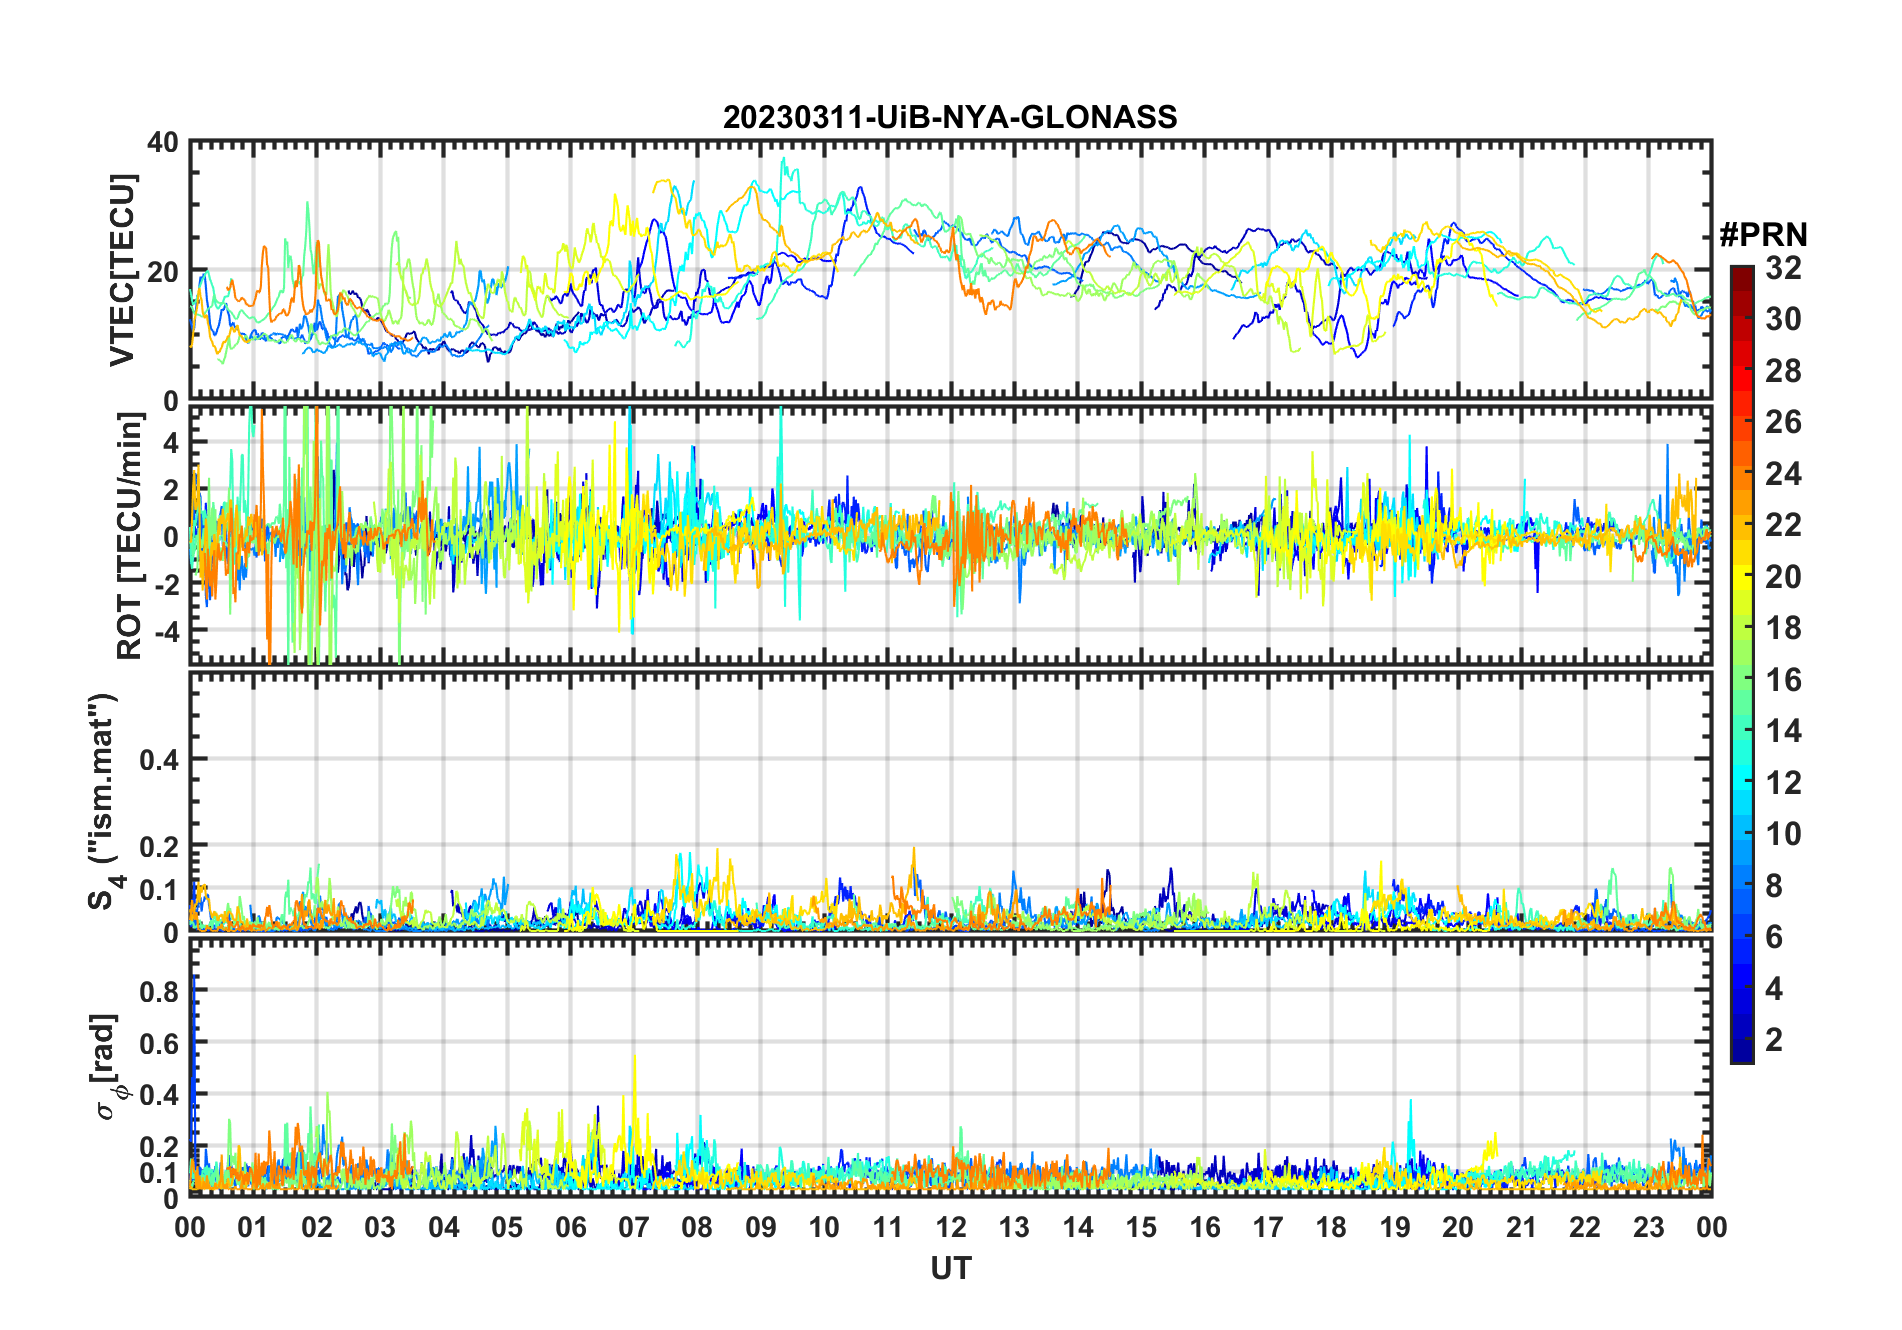1902x1330 pixels.
Task: Select colorbar tick label 26
Action: pyautogui.click(x=1783, y=422)
